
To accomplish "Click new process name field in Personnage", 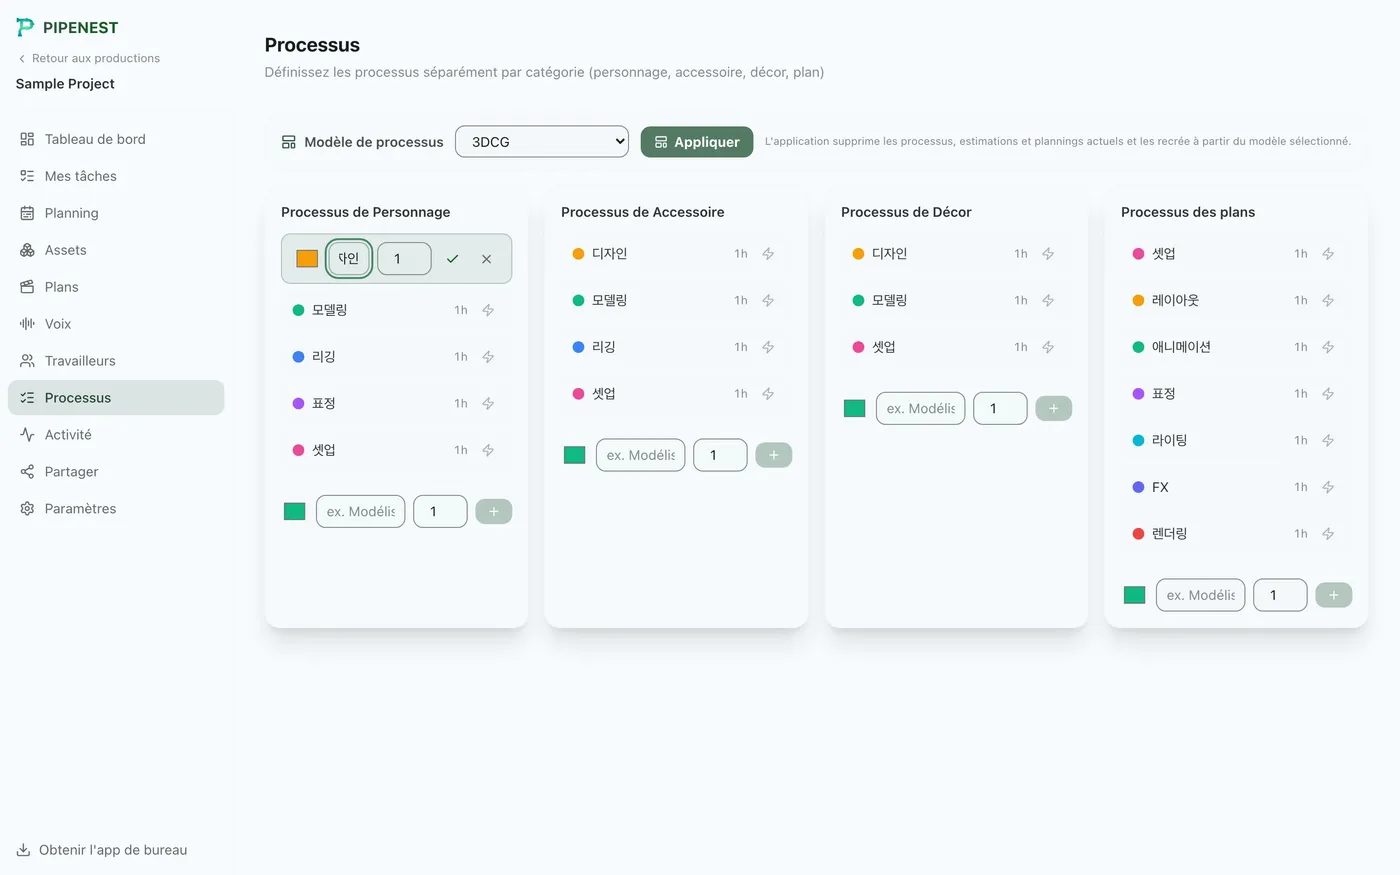I will [361, 512].
